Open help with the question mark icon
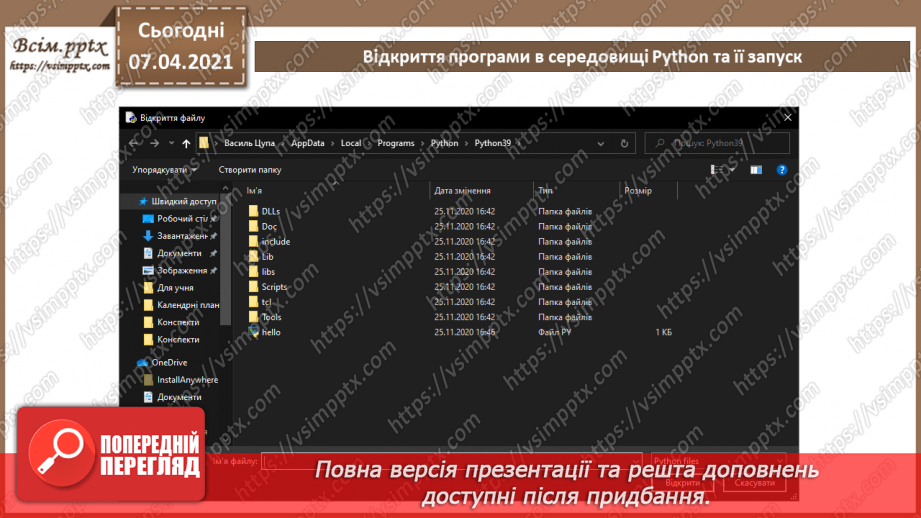Screen dimensions: 921x518 [x=782, y=170]
